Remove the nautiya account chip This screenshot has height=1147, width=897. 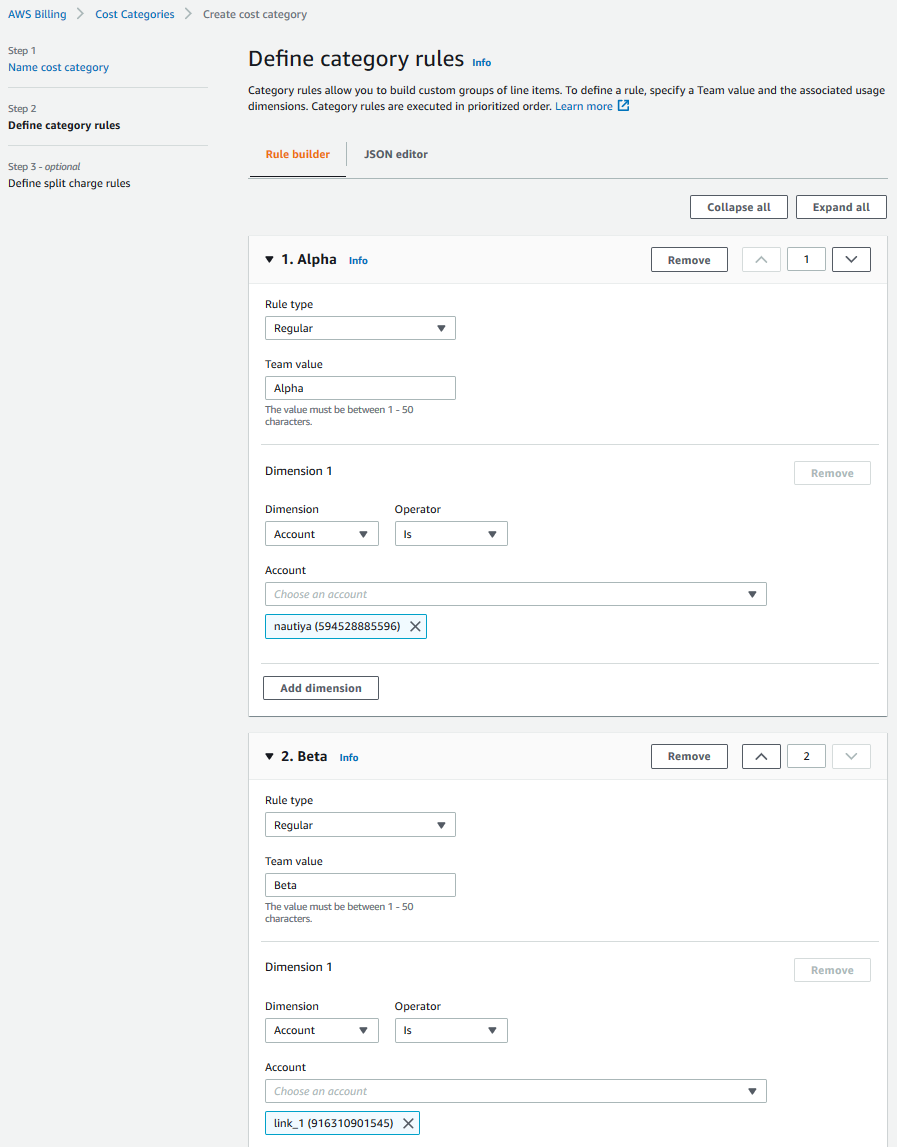pyautogui.click(x=415, y=627)
